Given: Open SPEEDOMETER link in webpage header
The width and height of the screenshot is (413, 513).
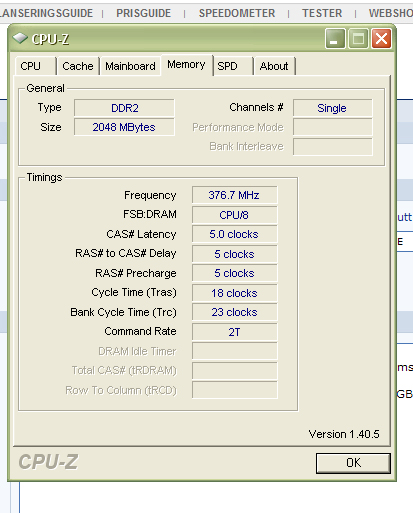Looking at the screenshot, I should tap(237, 13).
